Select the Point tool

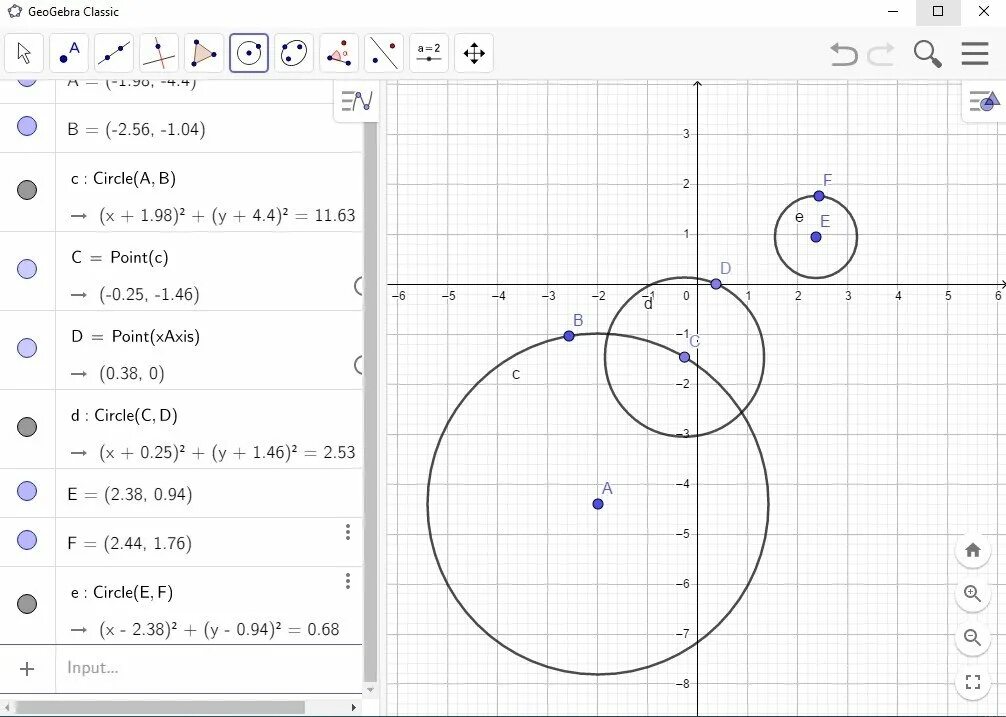69,53
